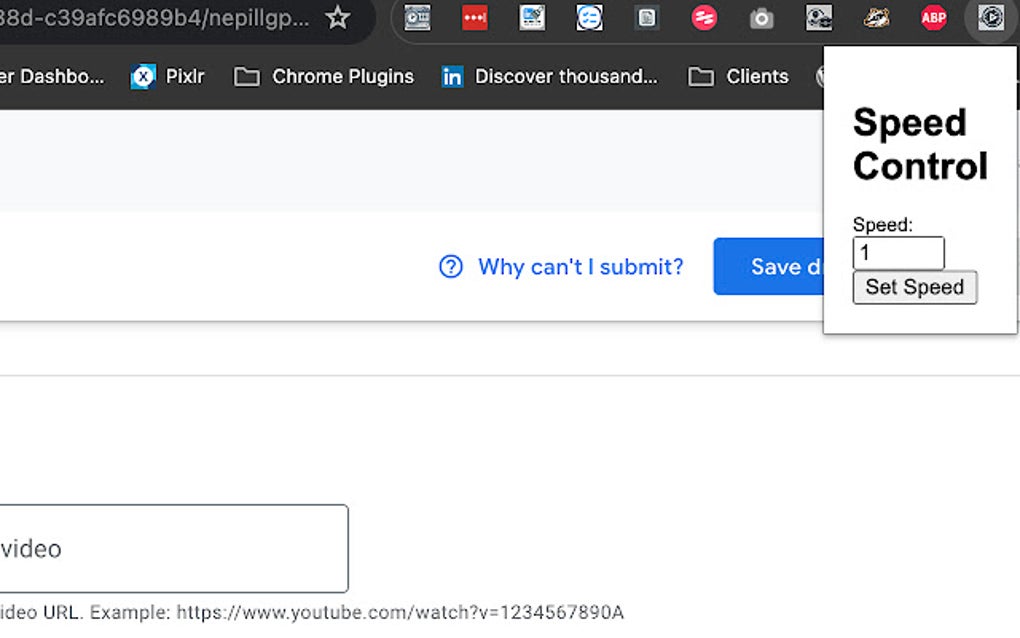Click the question mark help icon
The width and height of the screenshot is (1020, 638).
pyautogui.click(x=450, y=266)
